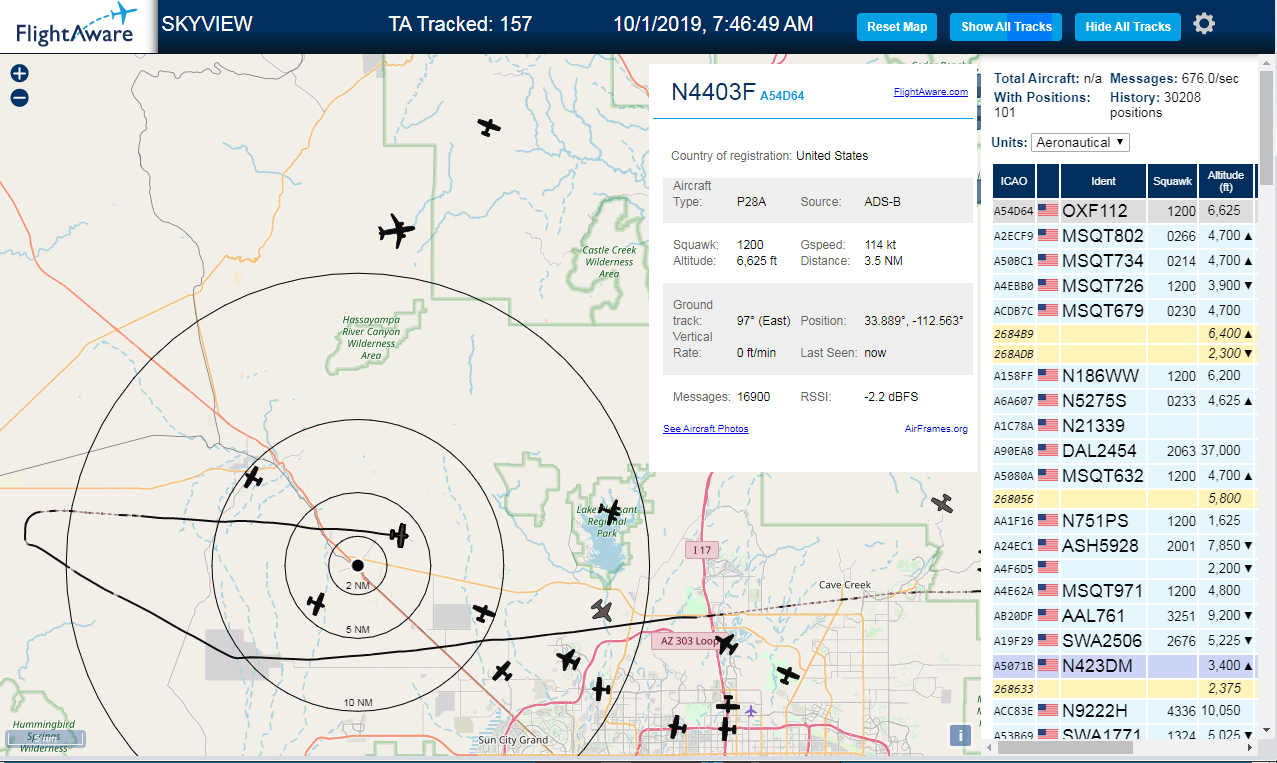
Task: Open the AirFrames.org link
Action: click(936, 429)
